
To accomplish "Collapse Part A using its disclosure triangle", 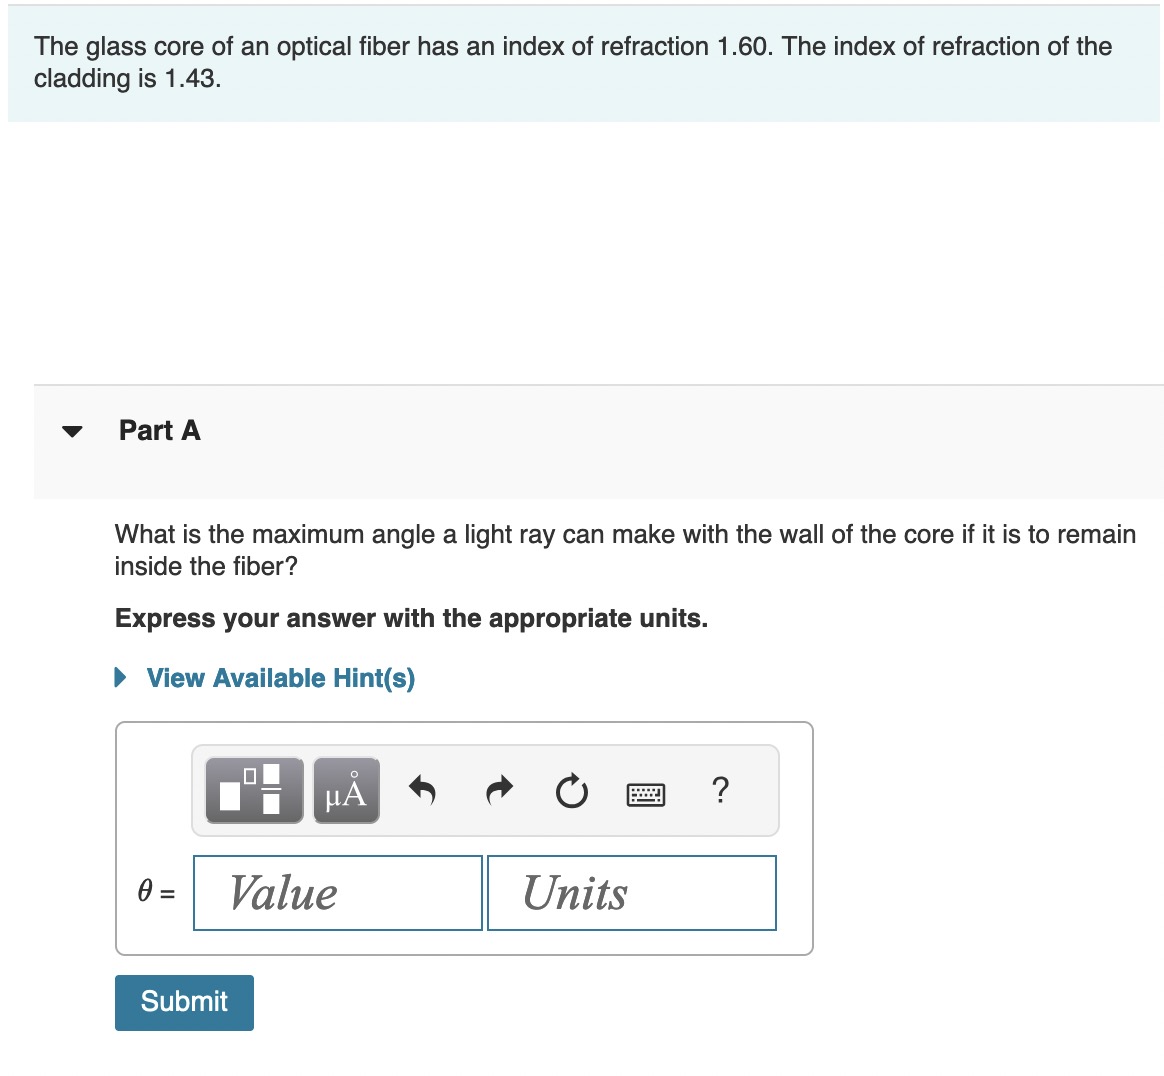I will pos(71,431).
